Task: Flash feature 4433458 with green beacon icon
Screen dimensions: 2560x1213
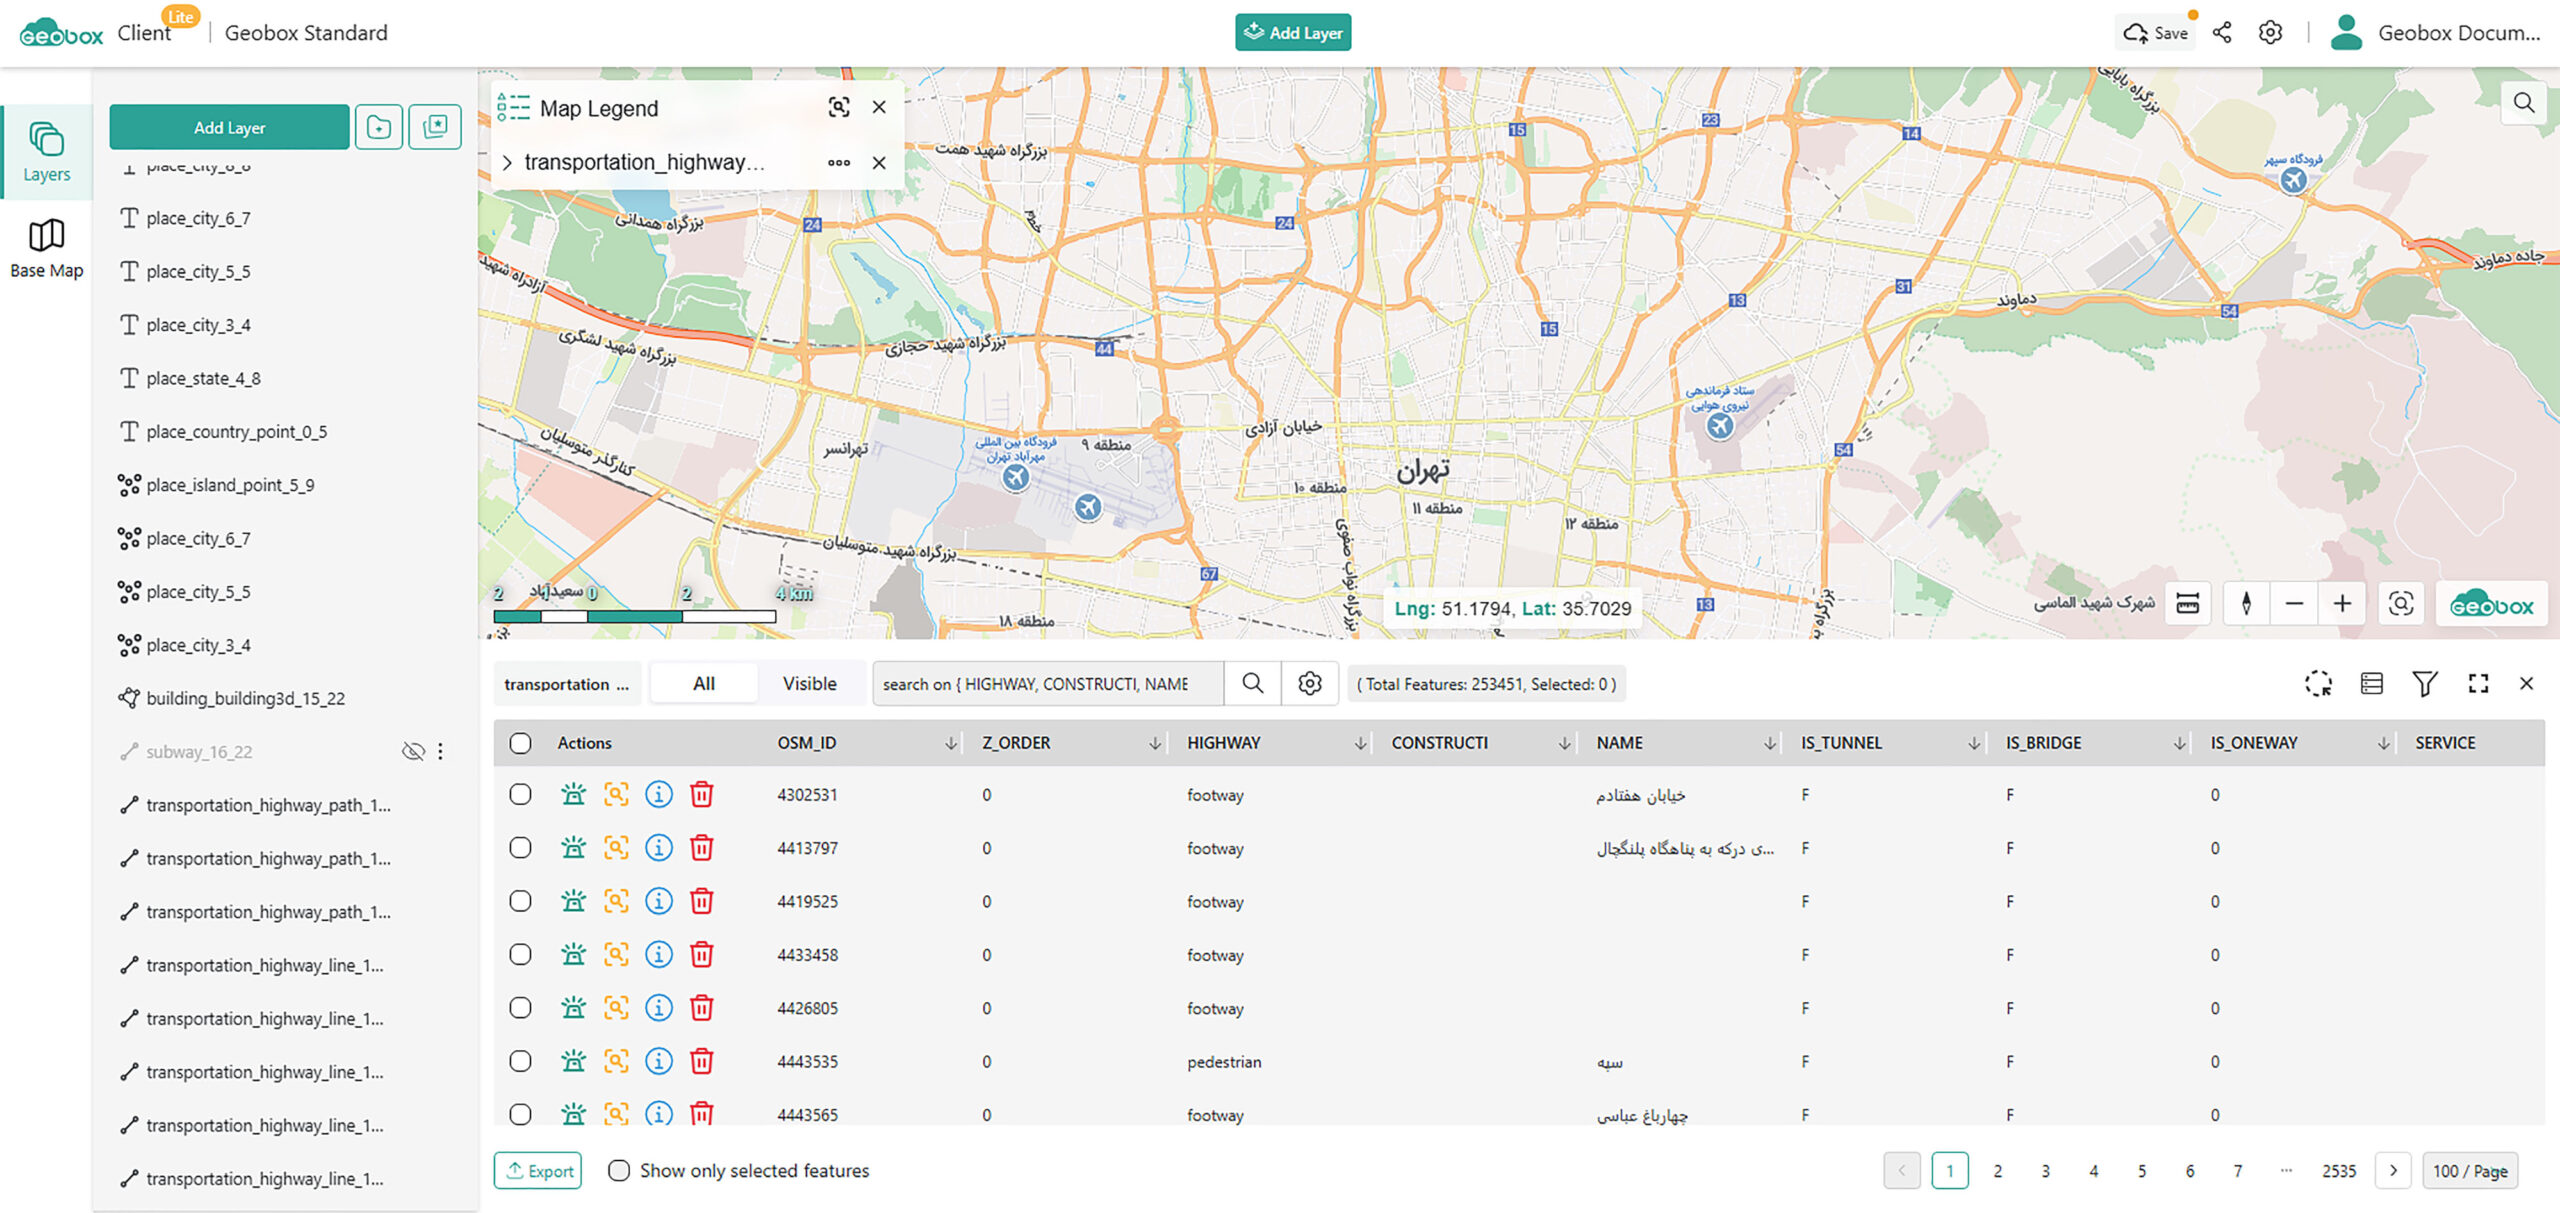Action: click(x=573, y=954)
